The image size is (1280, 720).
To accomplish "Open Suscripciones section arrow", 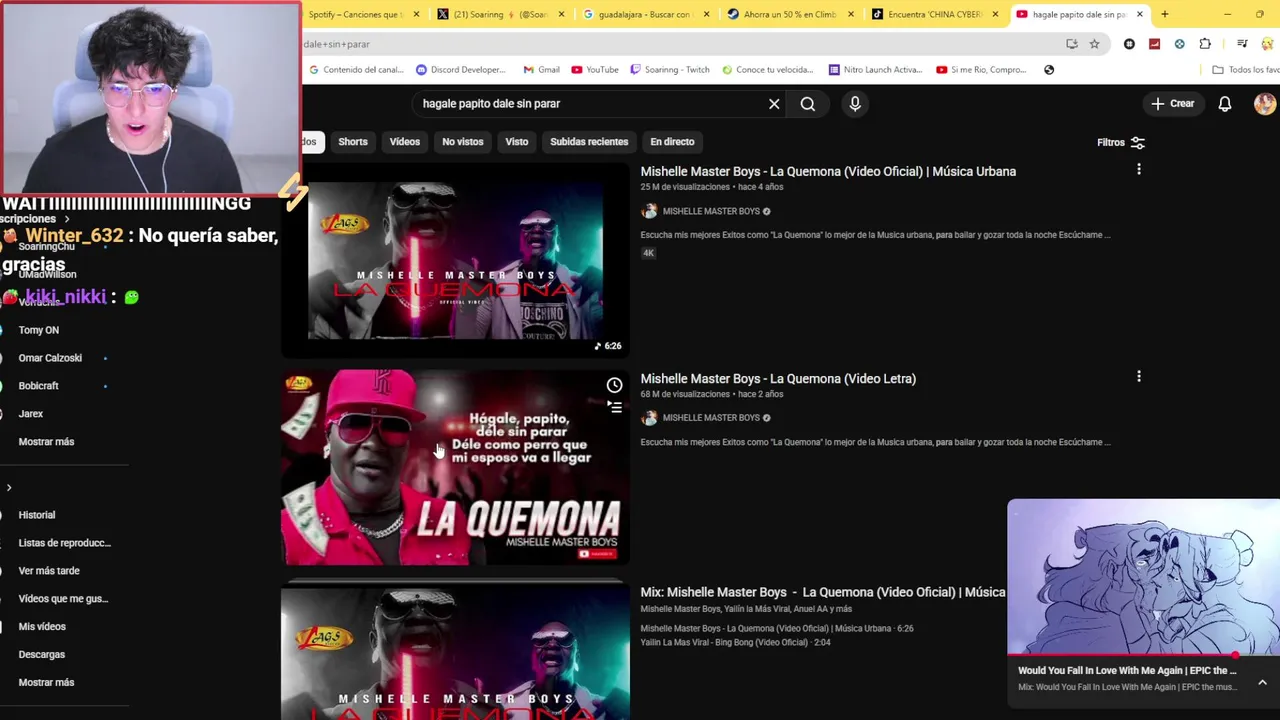I will click(x=67, y=219).
